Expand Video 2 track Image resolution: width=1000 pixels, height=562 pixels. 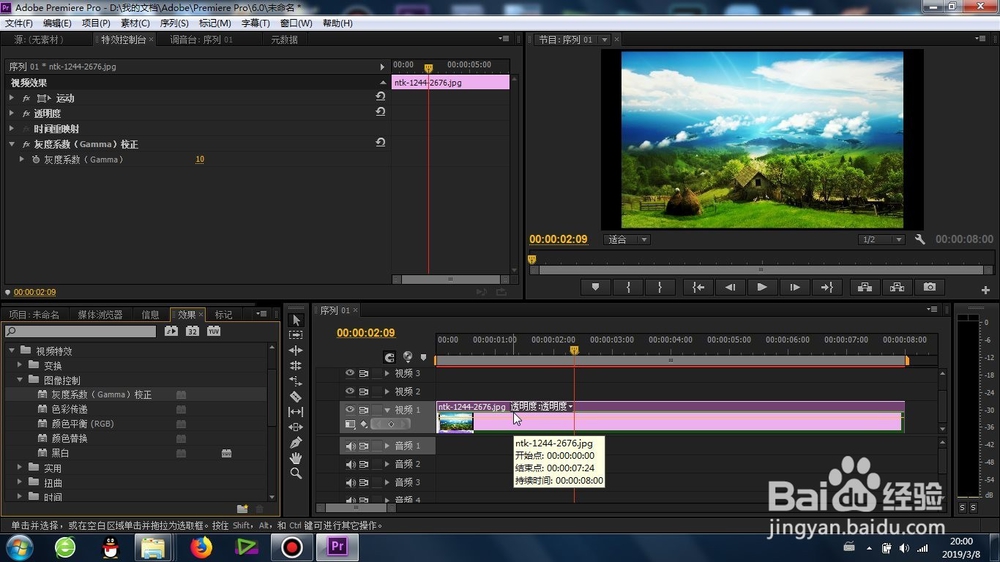coord(386,391)
